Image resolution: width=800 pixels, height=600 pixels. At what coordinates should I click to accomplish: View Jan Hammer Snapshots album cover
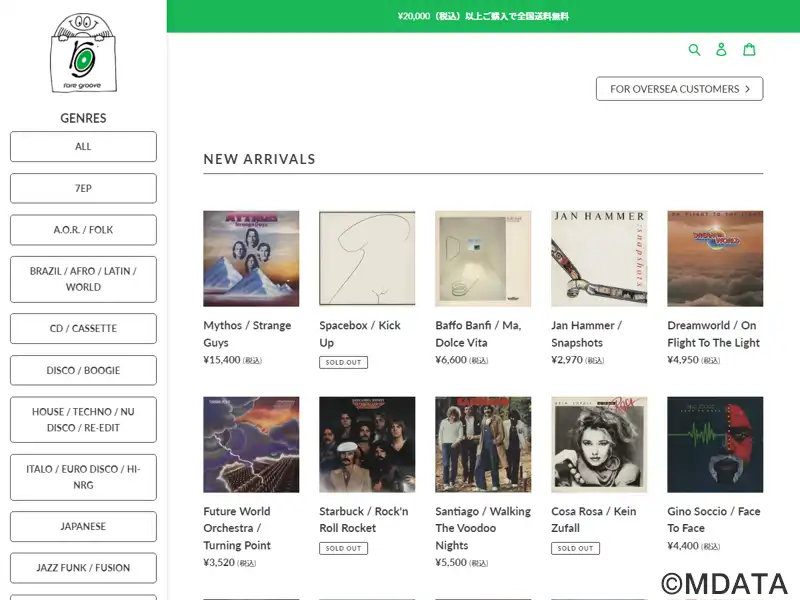(x=599, y=258)
